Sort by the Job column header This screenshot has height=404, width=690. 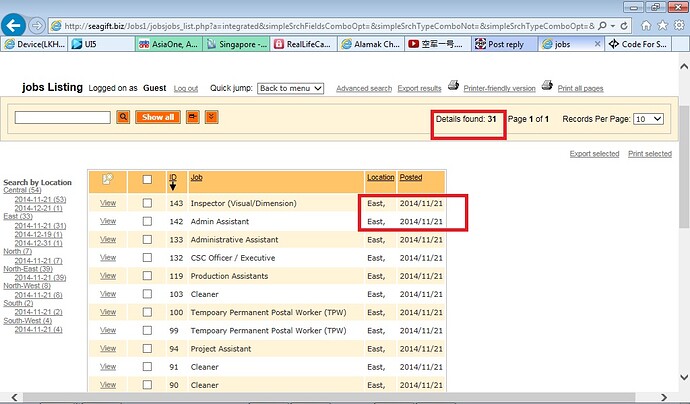point(196,177)
